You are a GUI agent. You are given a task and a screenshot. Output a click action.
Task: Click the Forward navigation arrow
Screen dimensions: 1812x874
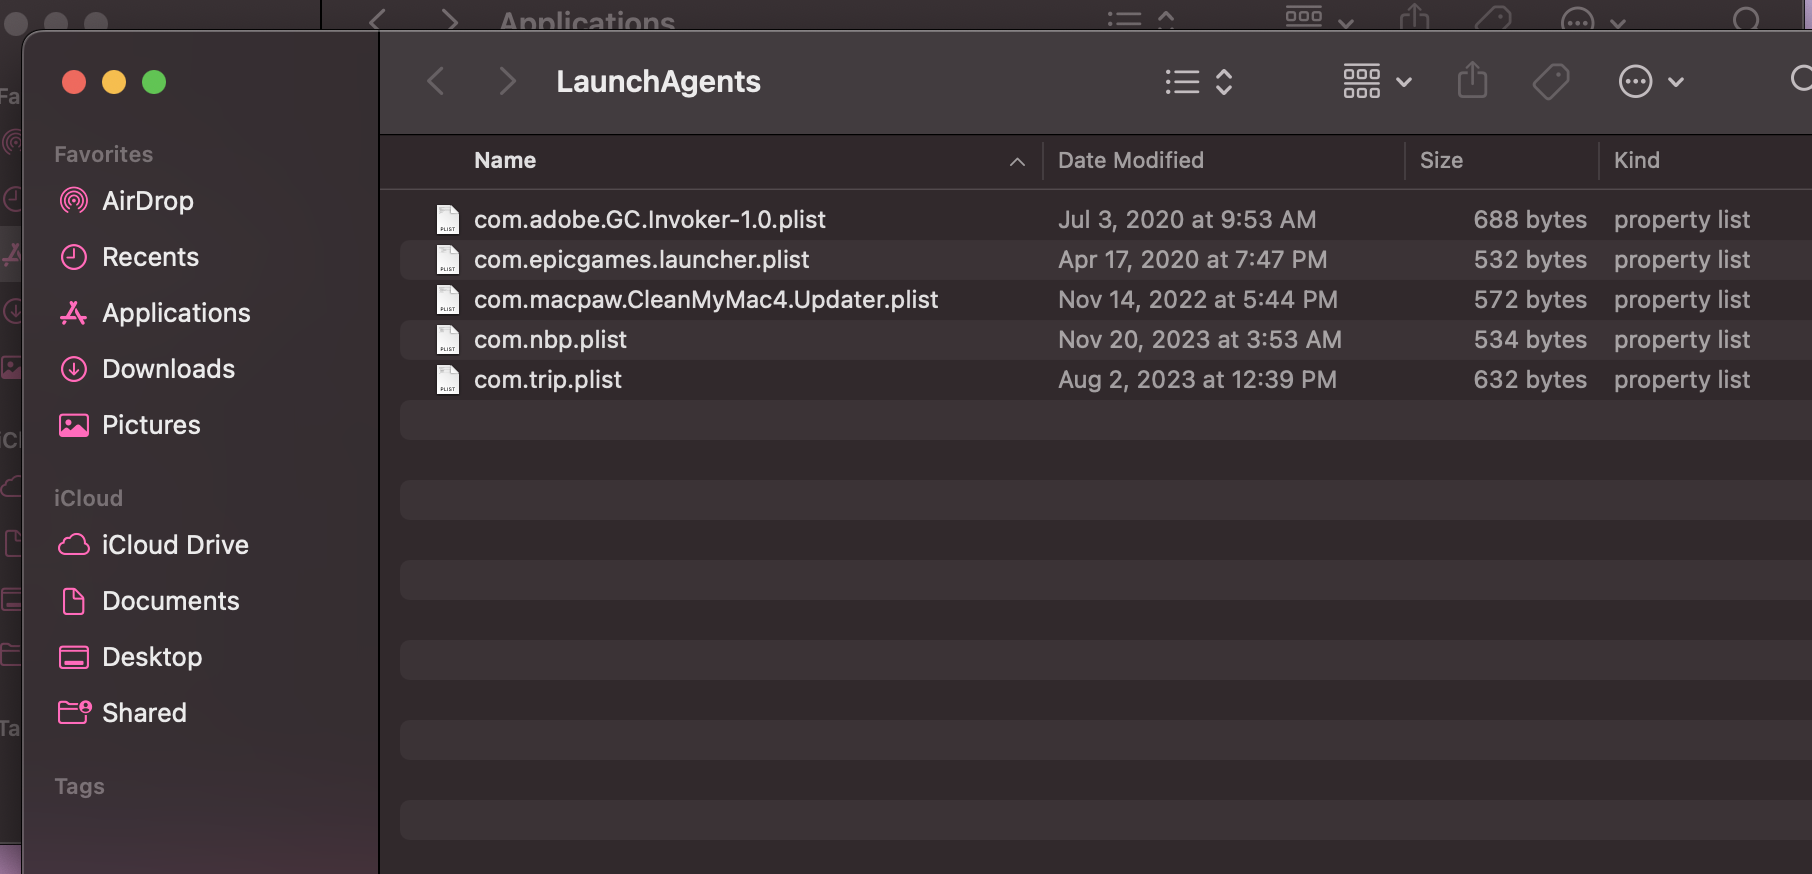pos(507,81)
